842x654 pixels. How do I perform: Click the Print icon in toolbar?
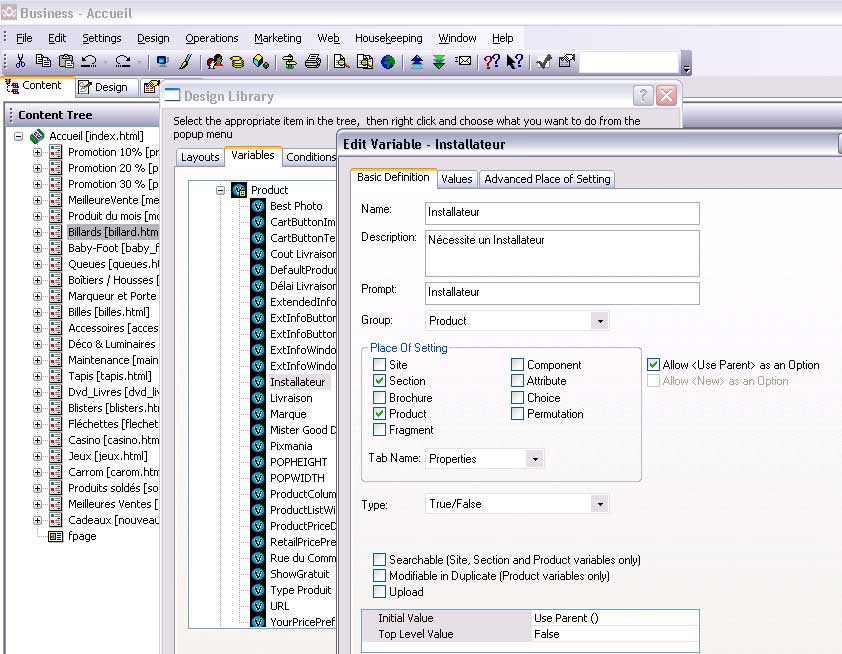(x=312, y=62)
